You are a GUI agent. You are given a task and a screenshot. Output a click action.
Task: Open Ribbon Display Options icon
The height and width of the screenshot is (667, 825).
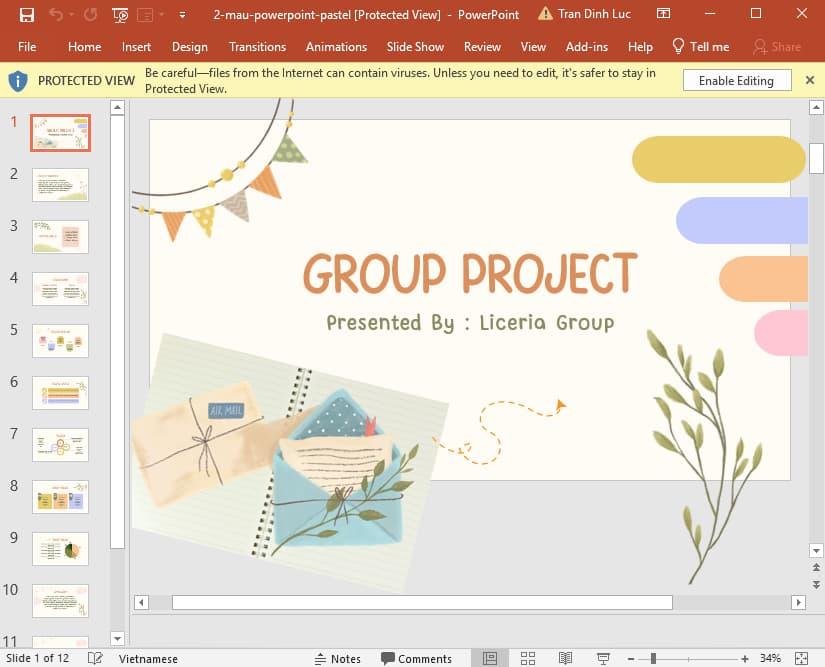pos(664,15)
